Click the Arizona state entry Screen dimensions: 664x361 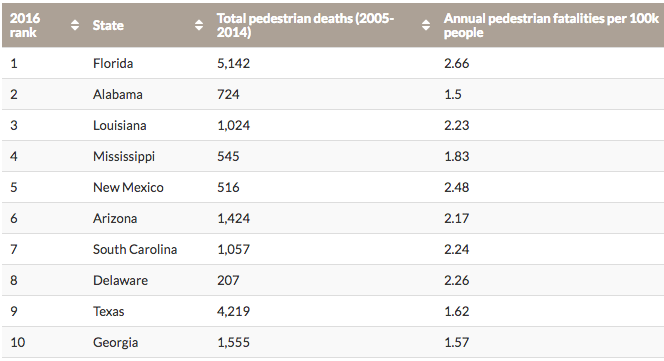click(x=115, y=219)
